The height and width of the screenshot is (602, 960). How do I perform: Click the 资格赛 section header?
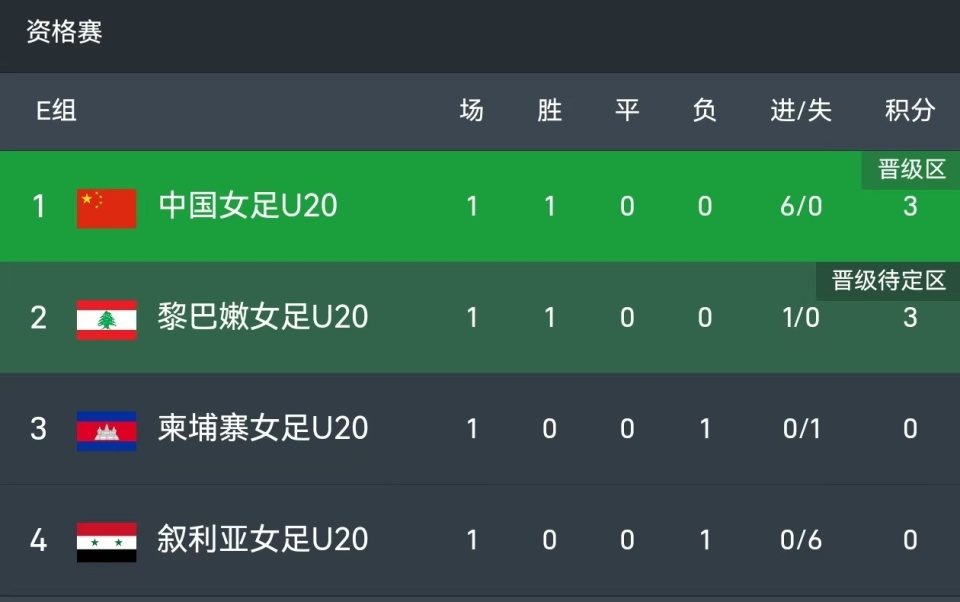coord(64,33)
